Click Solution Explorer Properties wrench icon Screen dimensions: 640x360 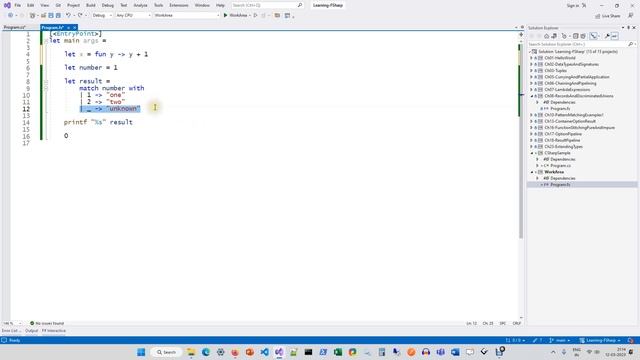[607, 36]
